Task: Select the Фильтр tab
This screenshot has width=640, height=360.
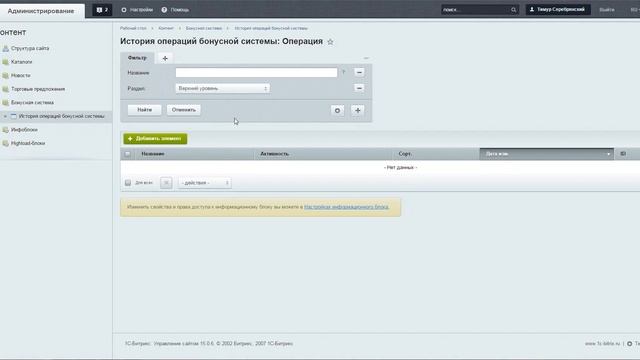Action: click(x=137, y=58)
